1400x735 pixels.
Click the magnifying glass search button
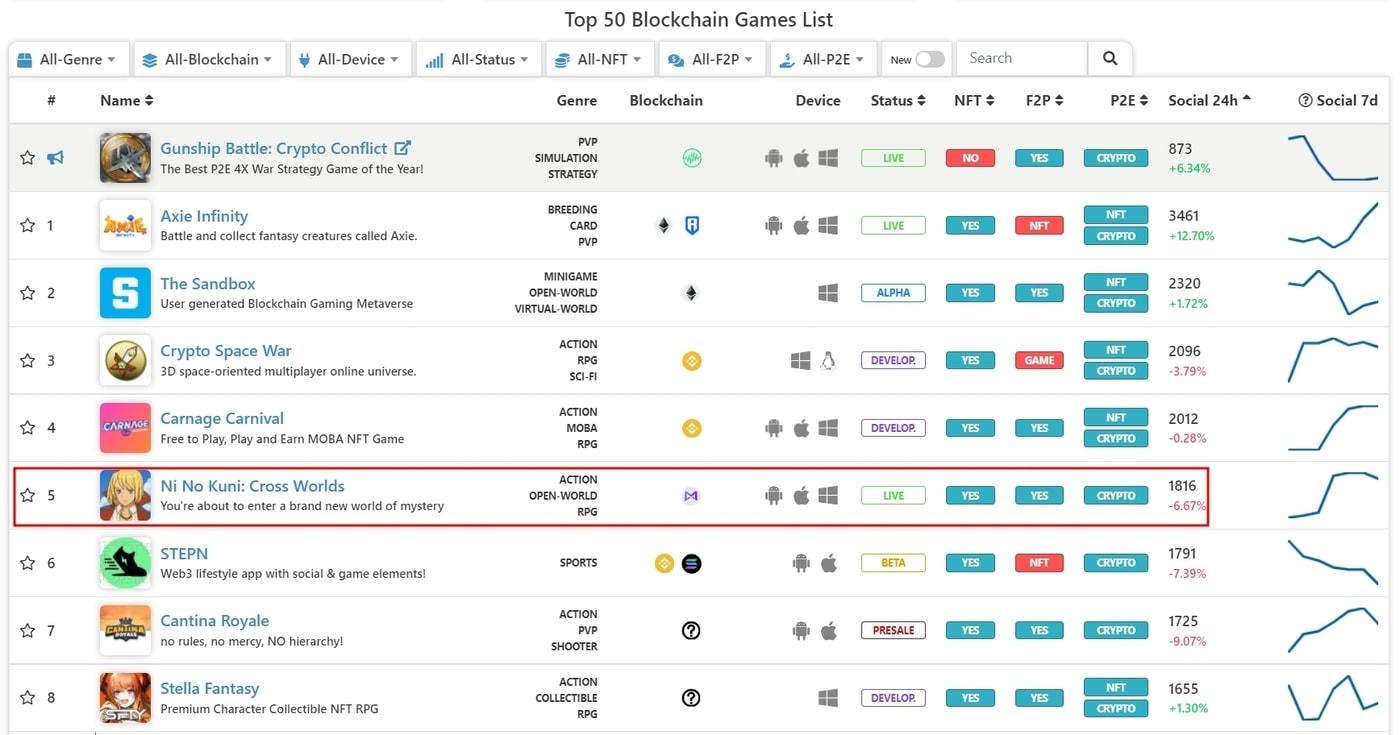click(x=1110, y=59)
